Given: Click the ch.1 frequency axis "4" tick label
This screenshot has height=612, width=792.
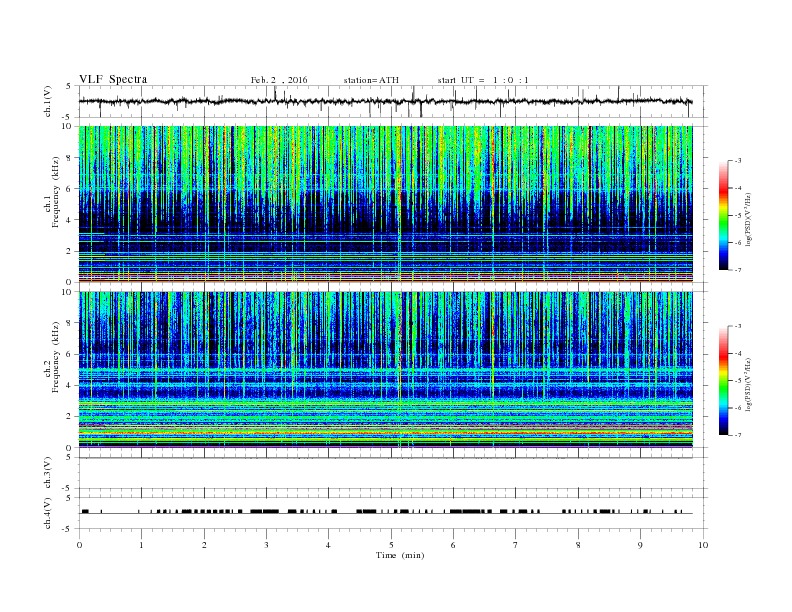Looking at the screenshot, I should click(69, 220).
